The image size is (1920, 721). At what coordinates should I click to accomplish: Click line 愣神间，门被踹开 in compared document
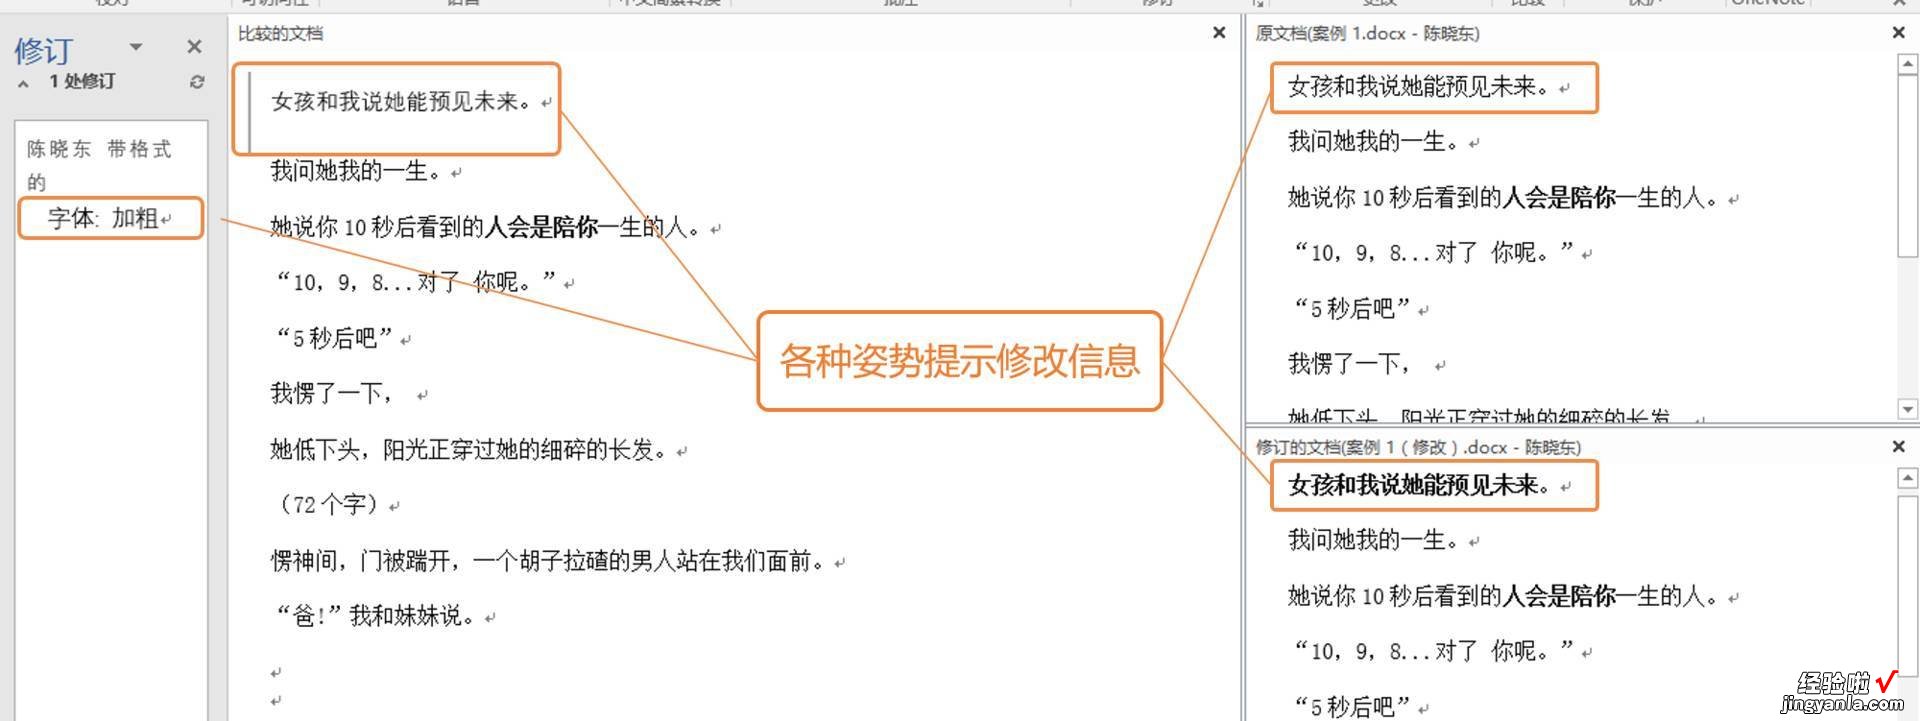(549, 560)
